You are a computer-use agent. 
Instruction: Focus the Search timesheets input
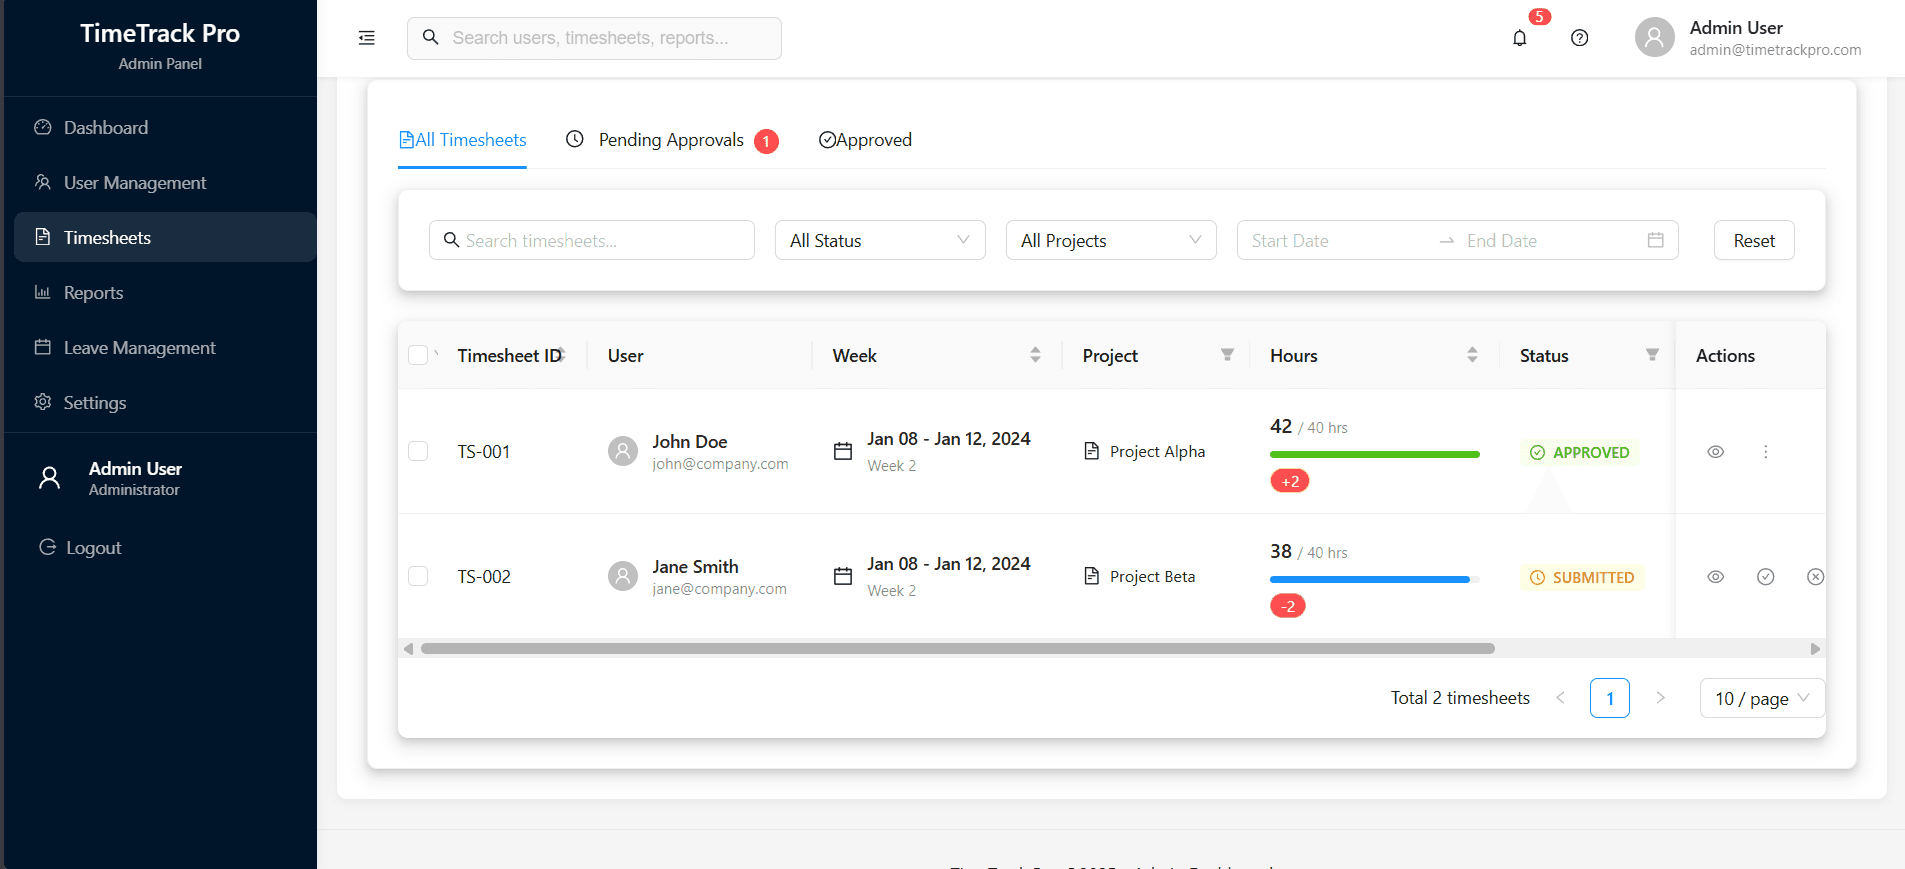(592, 240)
